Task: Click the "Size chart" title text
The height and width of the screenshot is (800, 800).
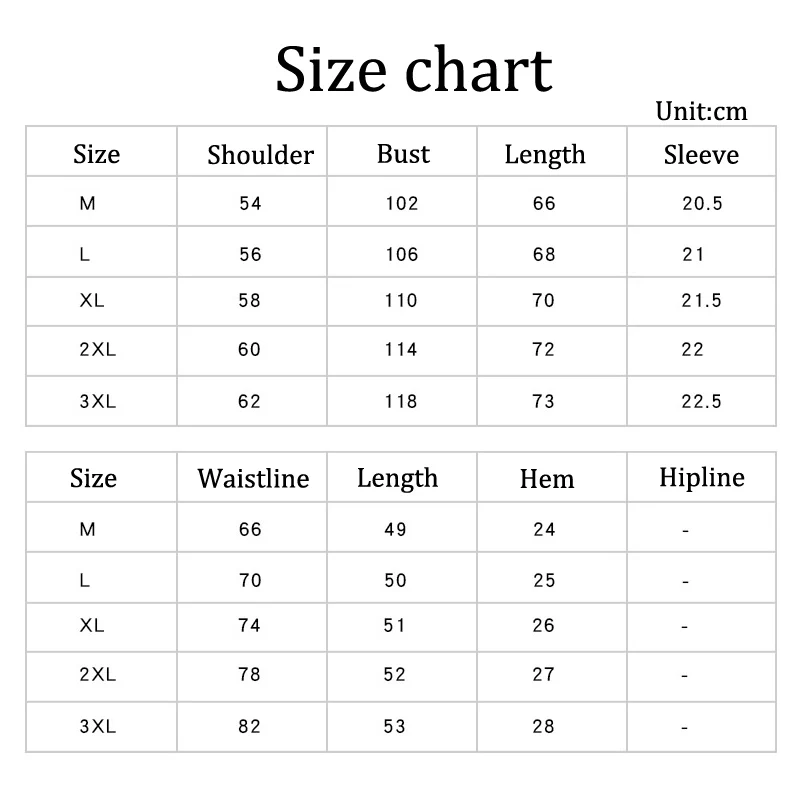Action: [x=413, y=69]
